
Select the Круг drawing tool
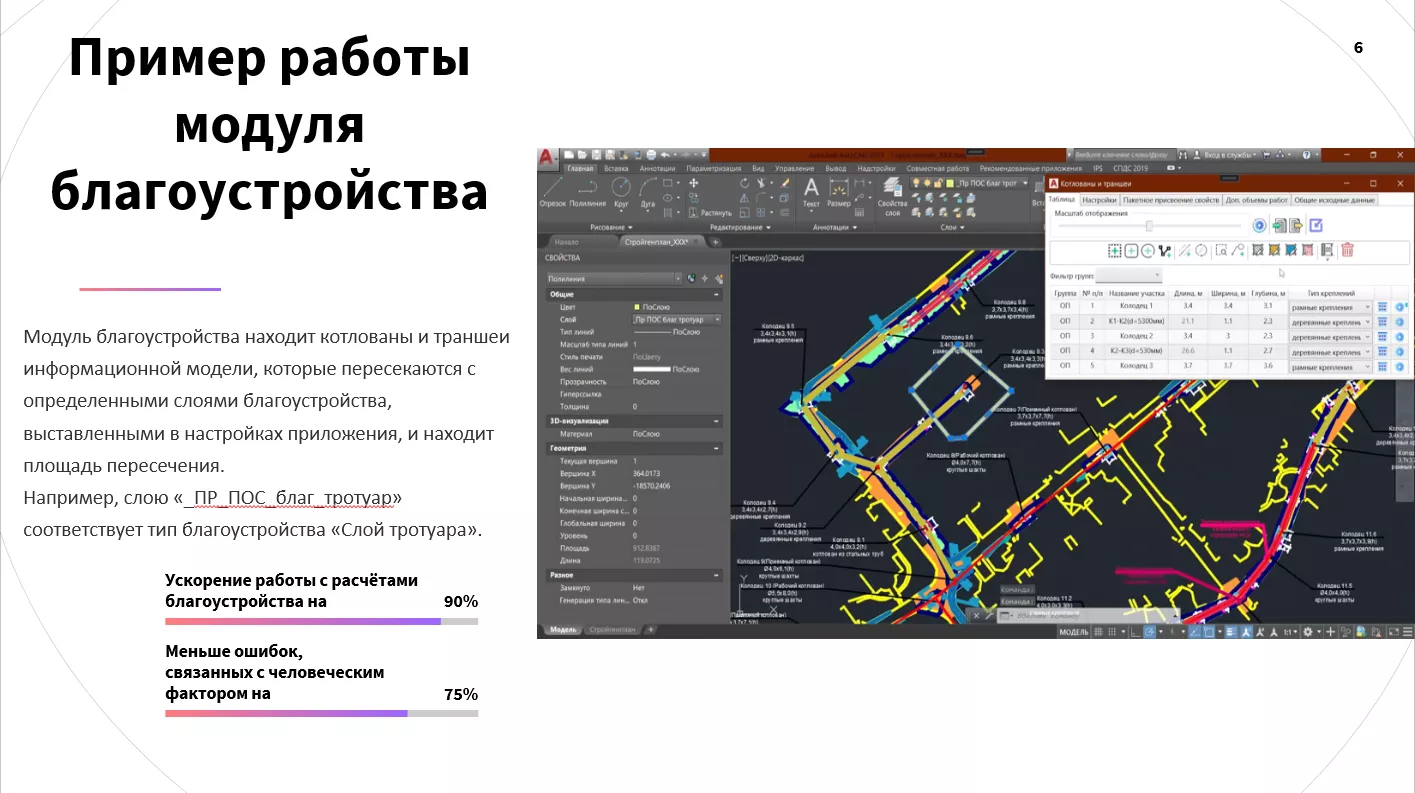coord(621,188)
